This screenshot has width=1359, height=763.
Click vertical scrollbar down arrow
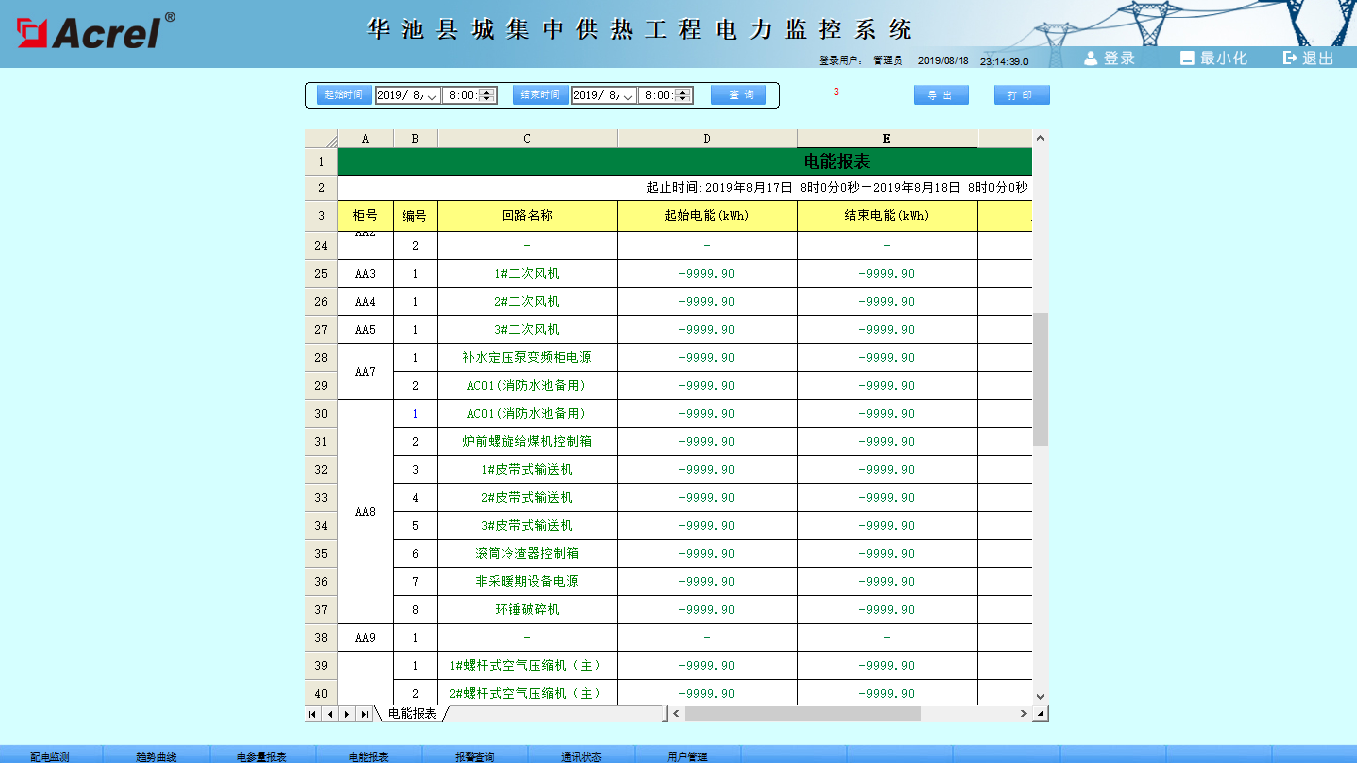(1040, 696)
